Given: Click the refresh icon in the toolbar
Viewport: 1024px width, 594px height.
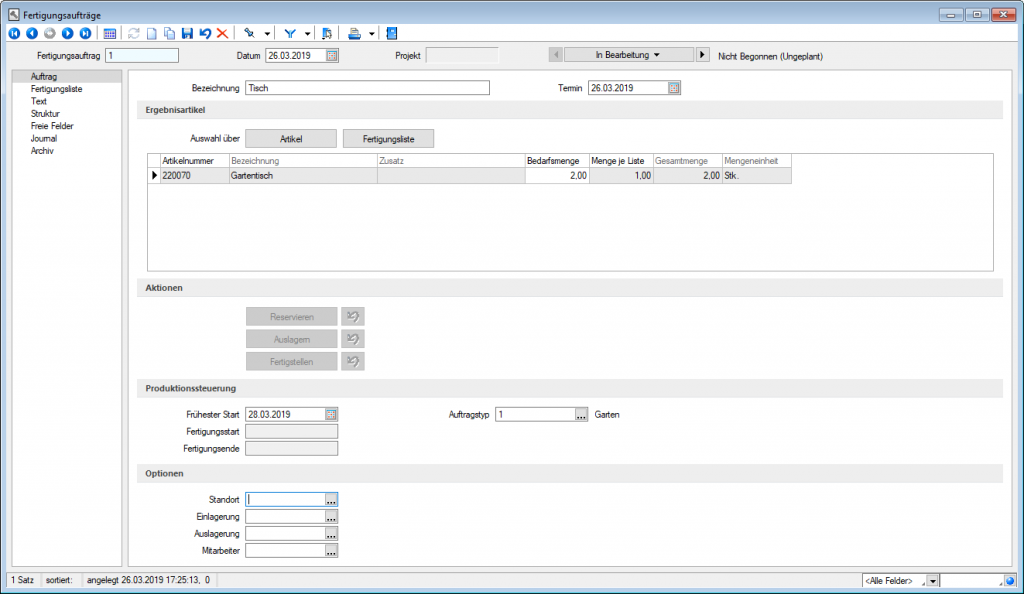Looking at the screenshot, I should pos(134,33).
